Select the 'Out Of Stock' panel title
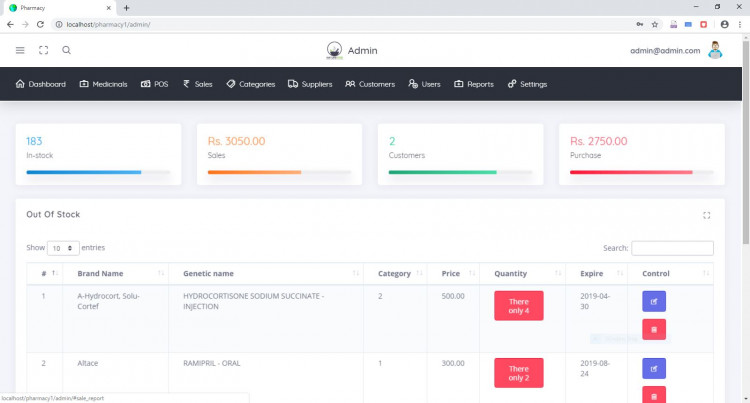The image size is (750, 403). coord(53,215)
